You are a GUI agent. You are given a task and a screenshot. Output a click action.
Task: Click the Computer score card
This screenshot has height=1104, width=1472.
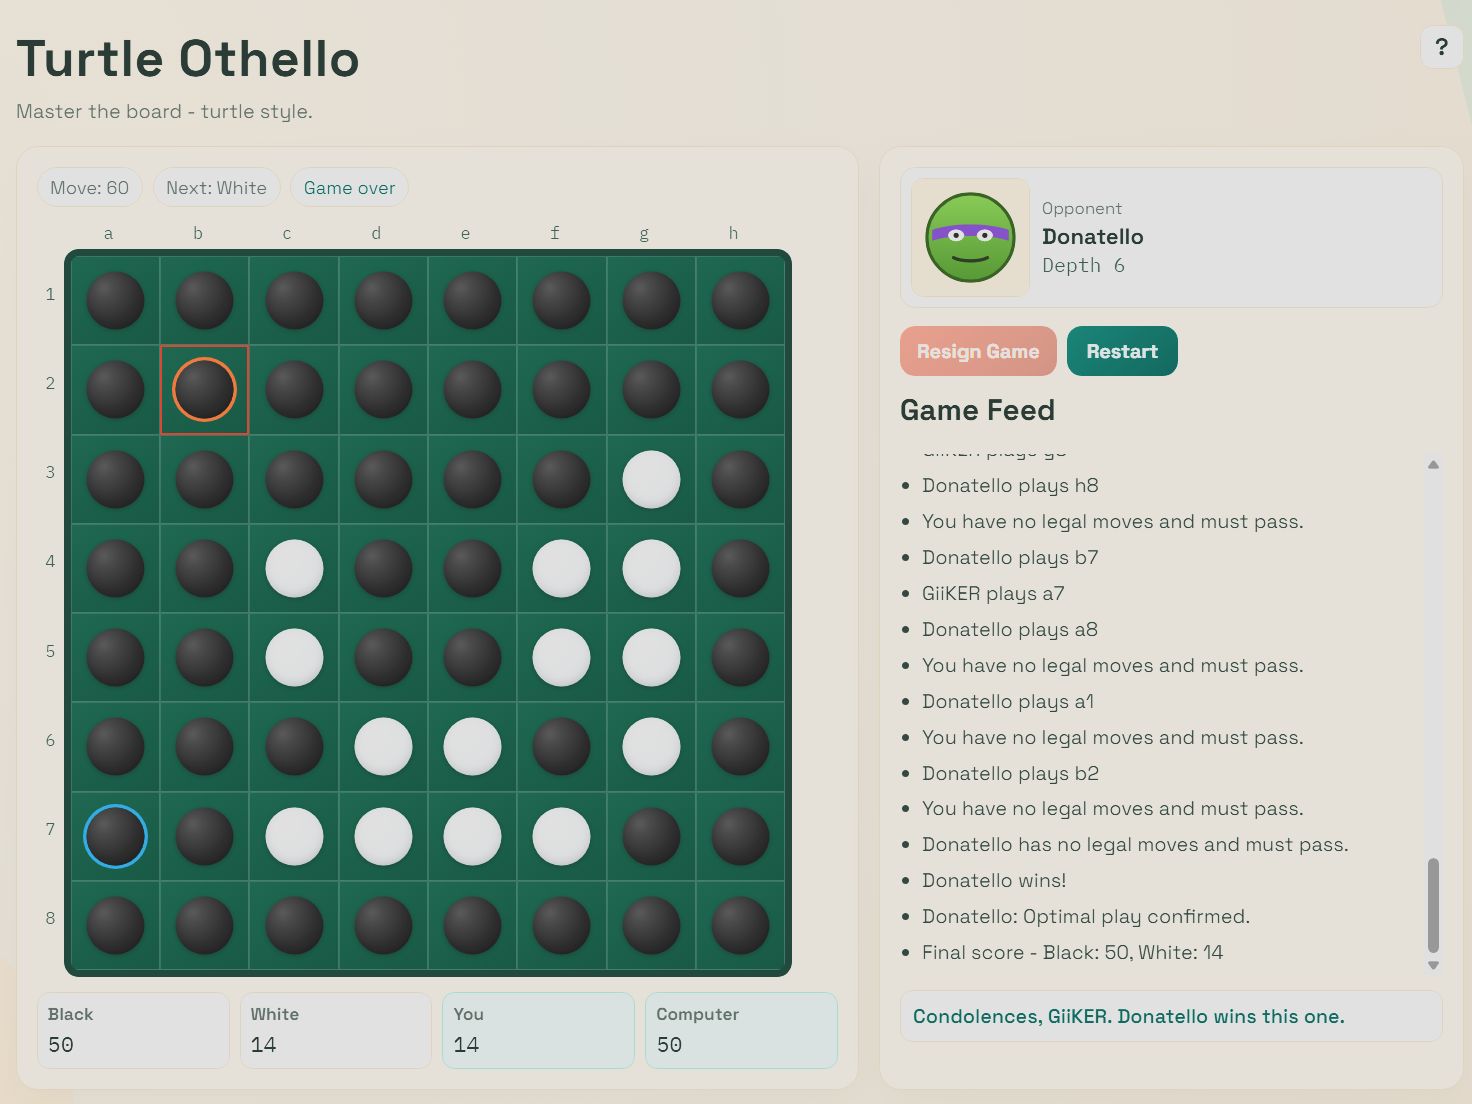[x=741, y=1030]
